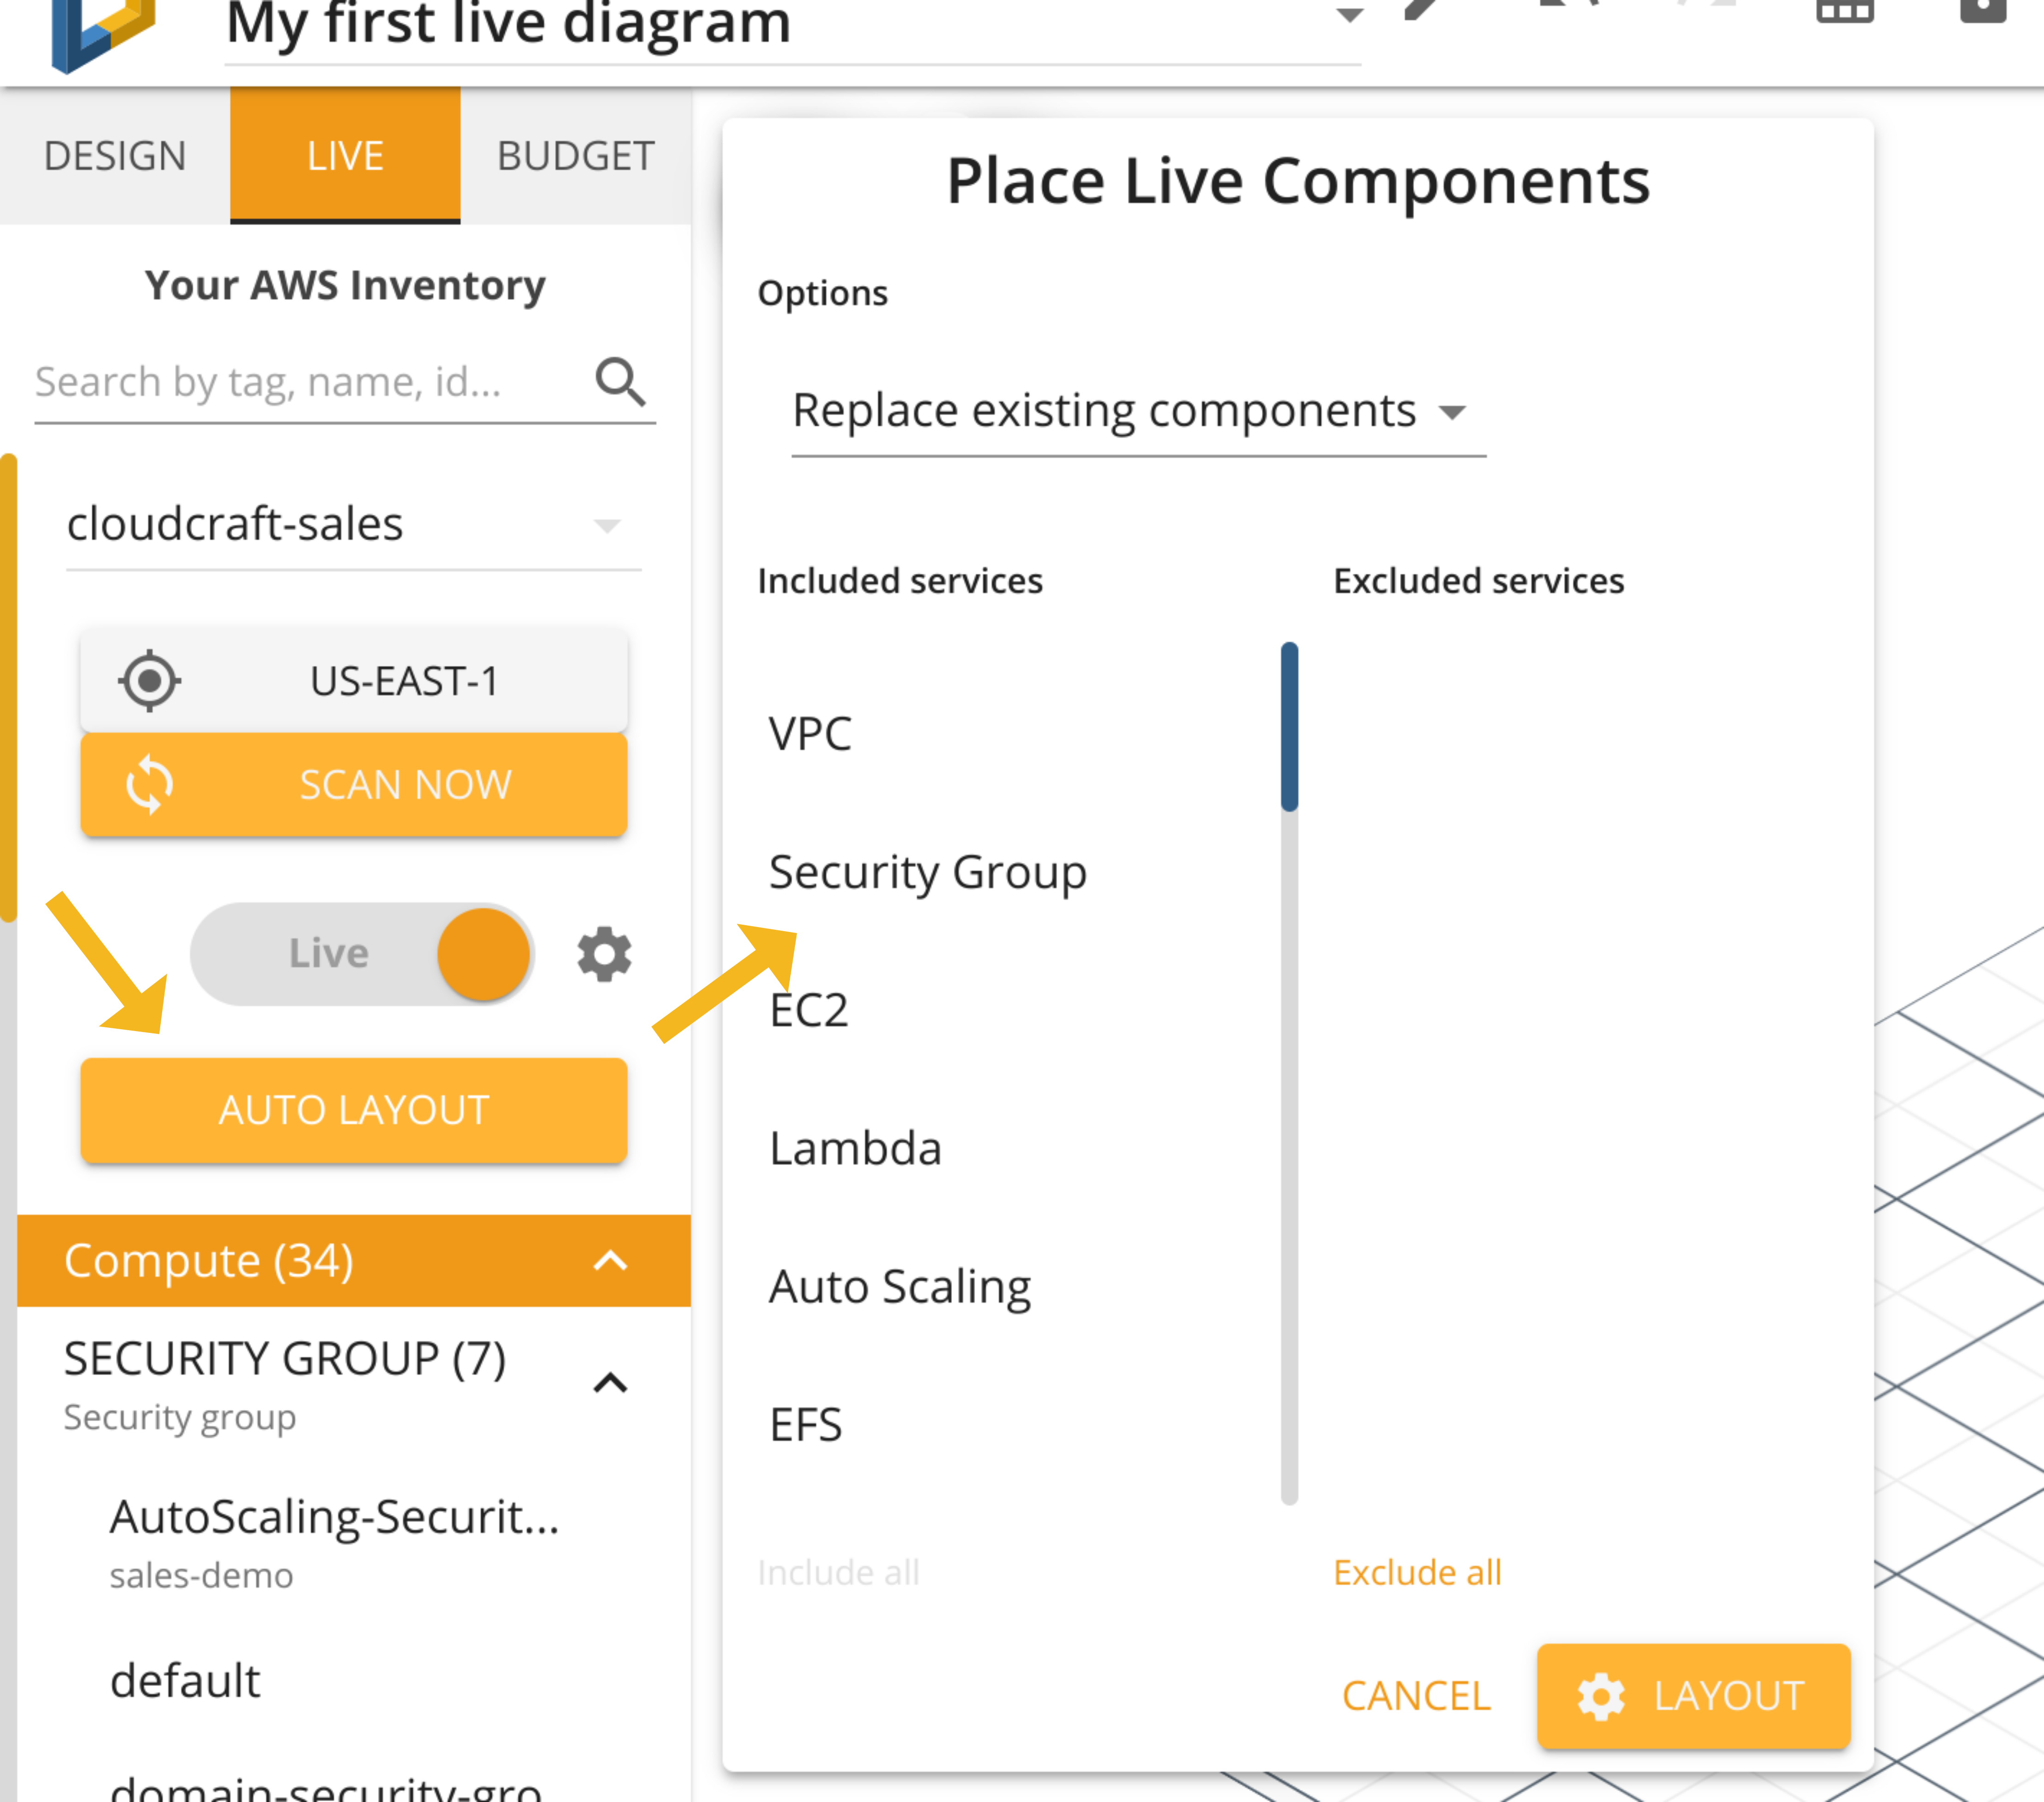Screen dimensions: 2044x1802
Task: Open the Live sync settings gear
Action: [x=603, y=953]
